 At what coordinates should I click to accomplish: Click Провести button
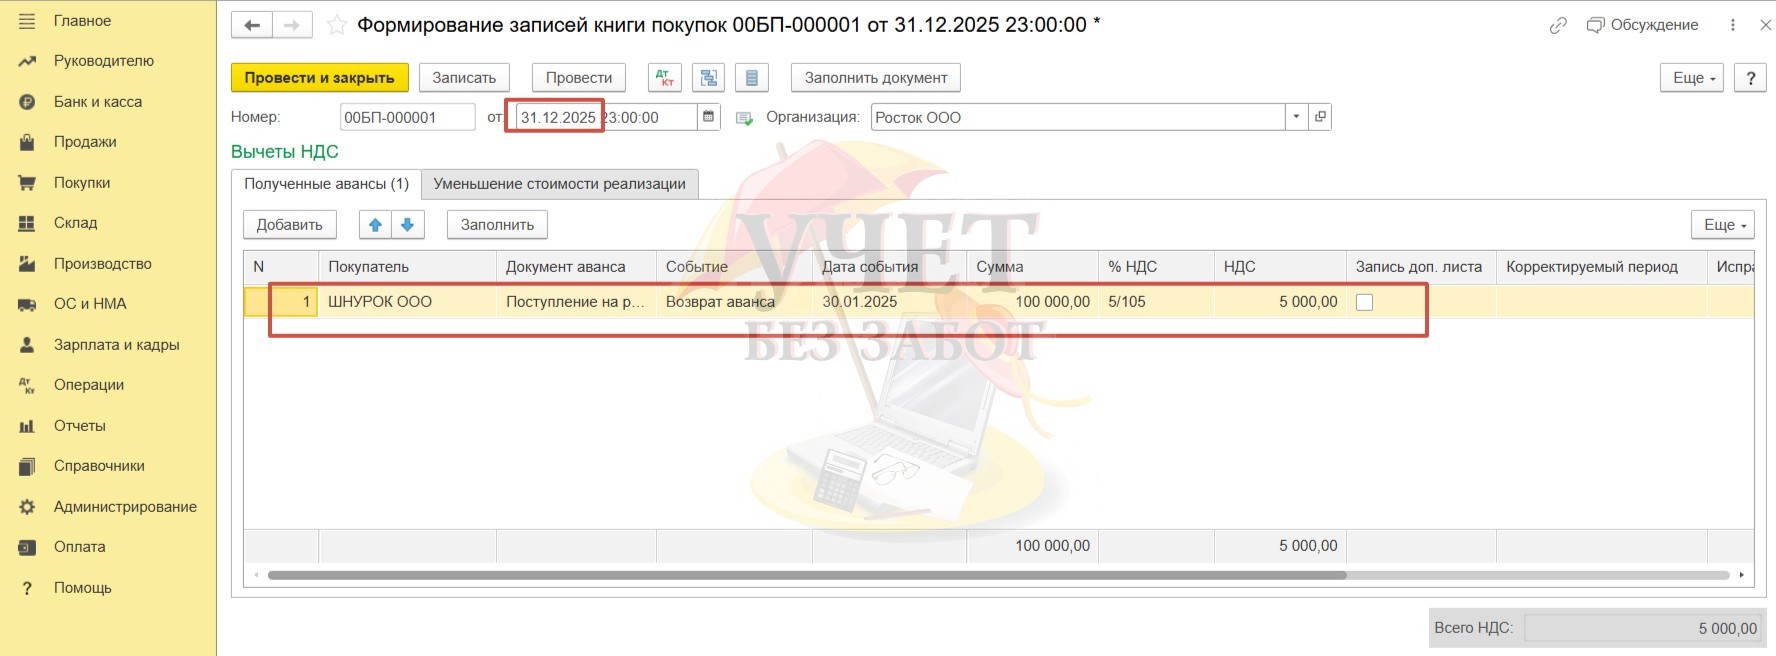tap(579, 78)
